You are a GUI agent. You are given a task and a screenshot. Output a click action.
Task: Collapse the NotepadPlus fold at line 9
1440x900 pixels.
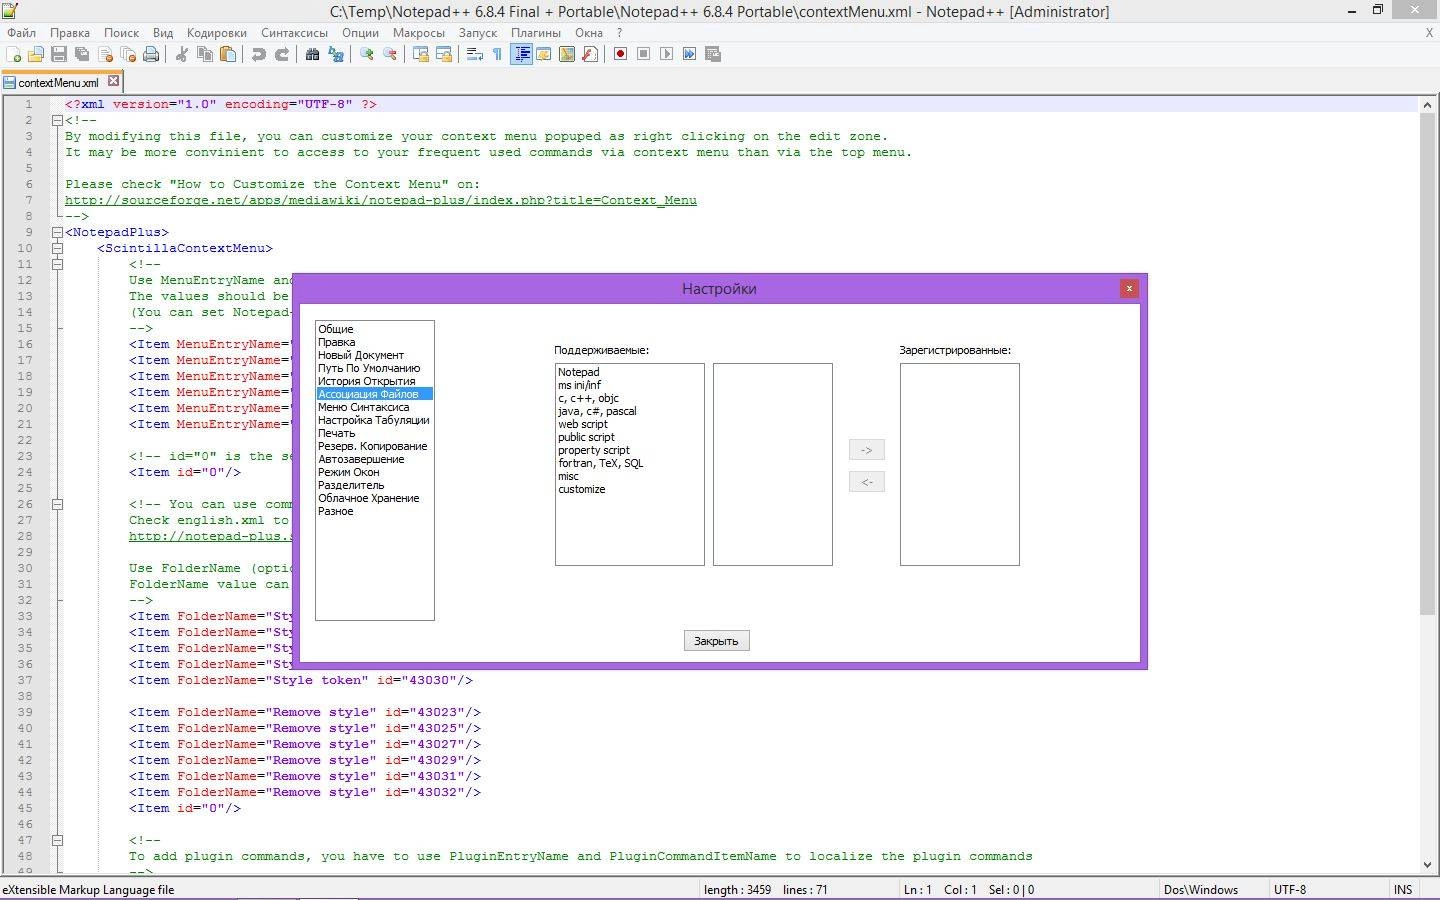(57, 232)
